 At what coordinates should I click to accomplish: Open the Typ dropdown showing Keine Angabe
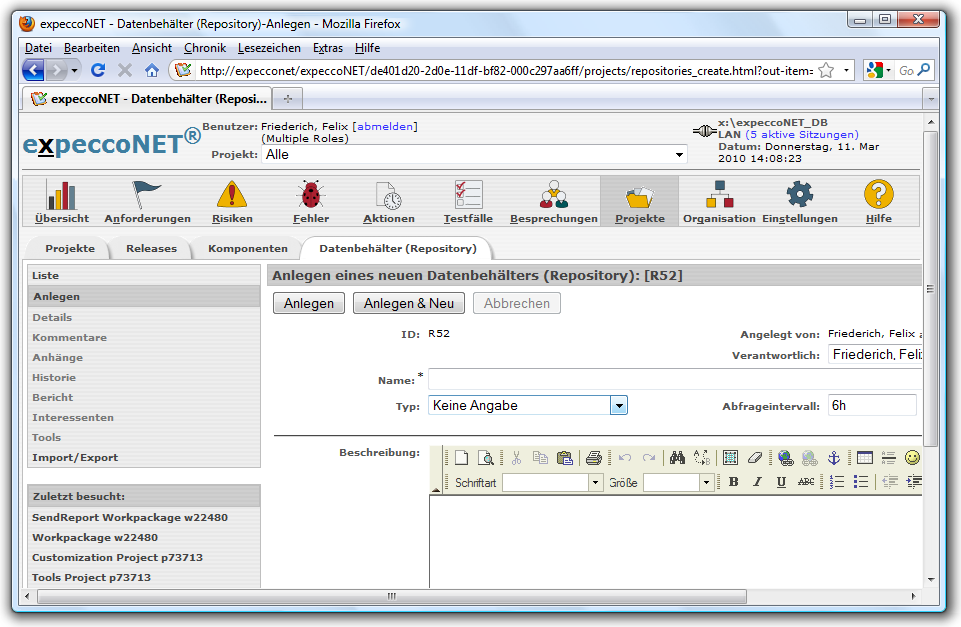point(619,405)
